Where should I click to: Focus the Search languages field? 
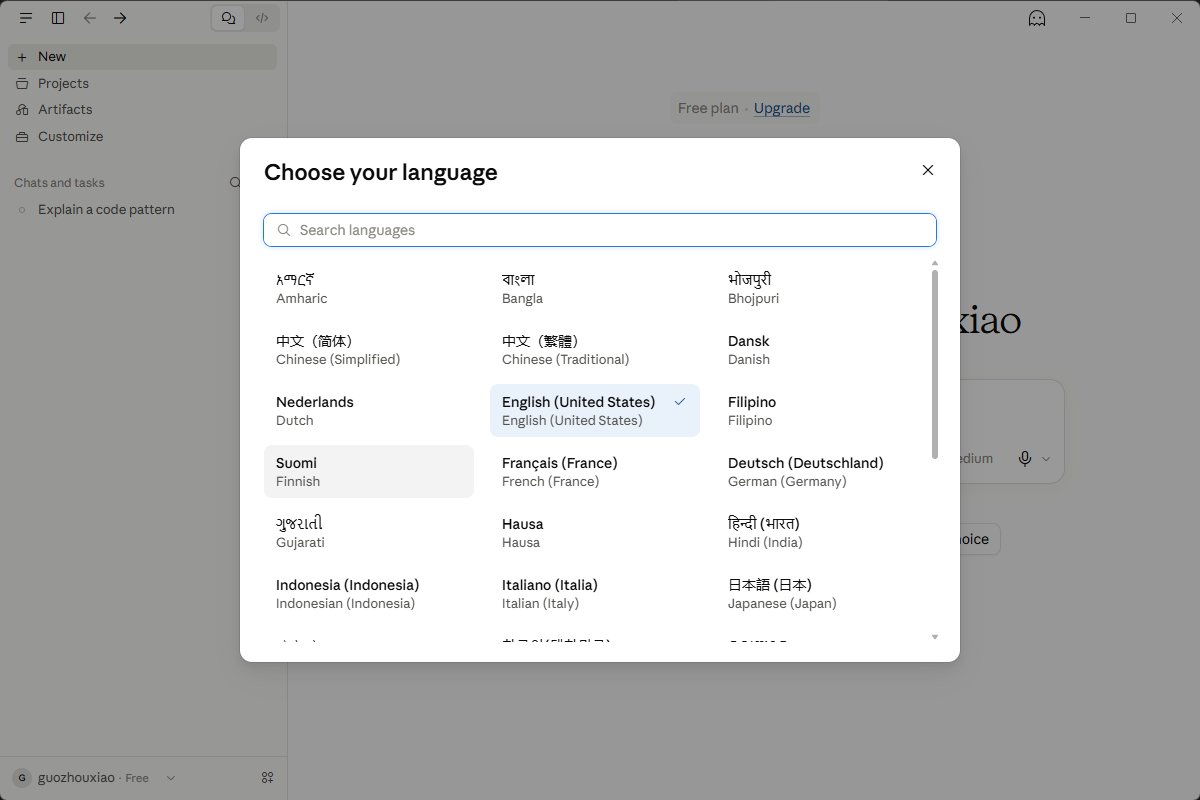[x=600, y=230]
